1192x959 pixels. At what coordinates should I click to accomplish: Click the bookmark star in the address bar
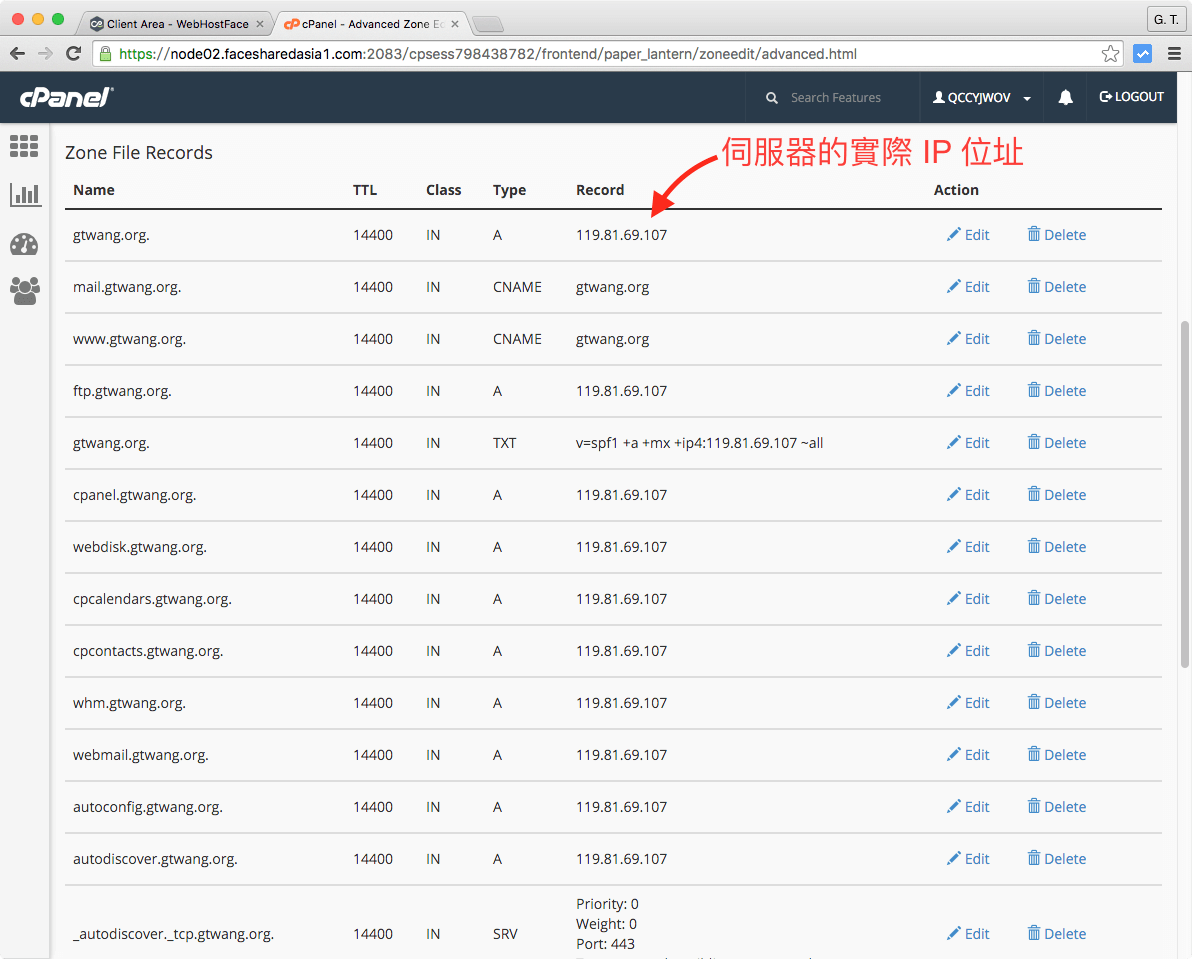pos(1110,53)
